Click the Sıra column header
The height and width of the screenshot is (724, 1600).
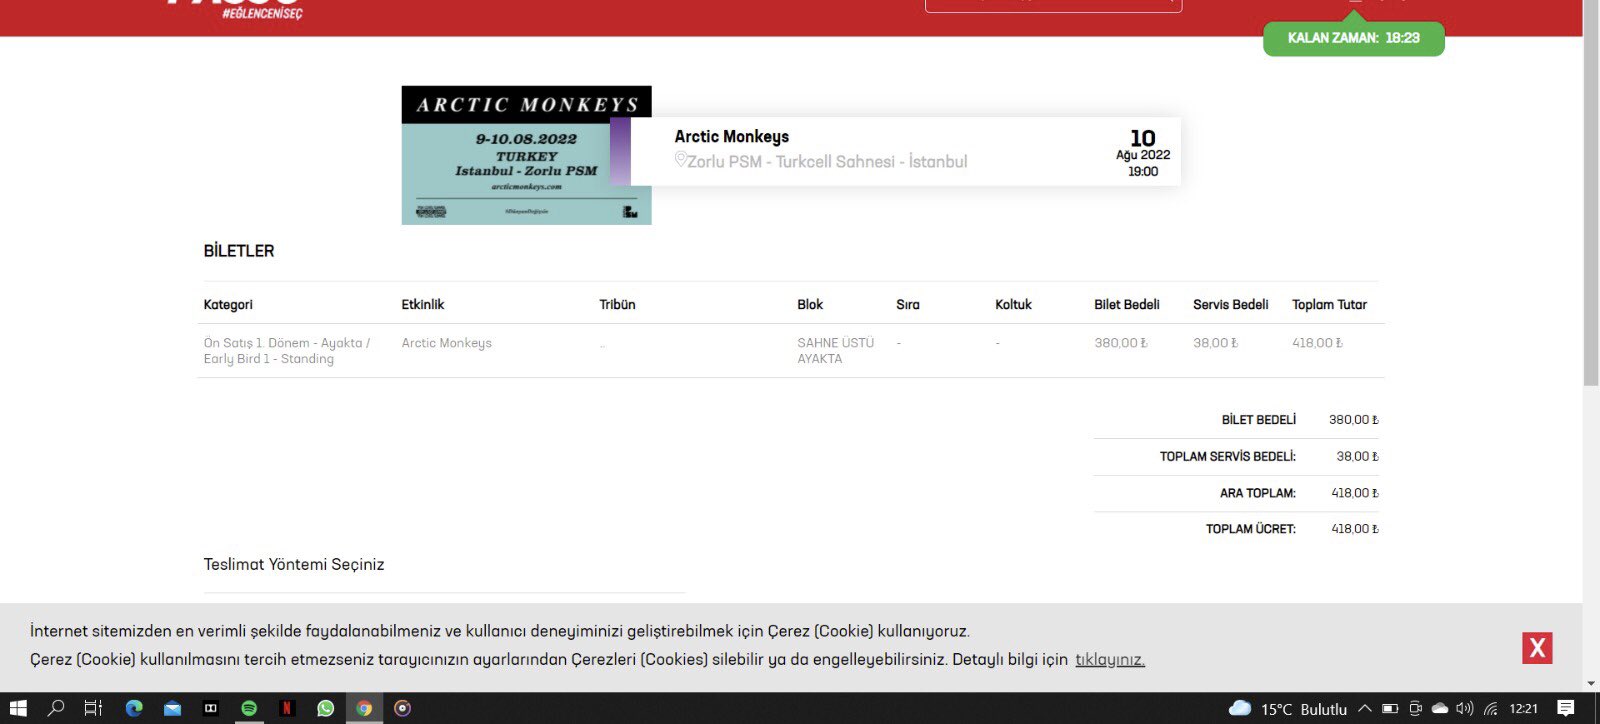908,305
